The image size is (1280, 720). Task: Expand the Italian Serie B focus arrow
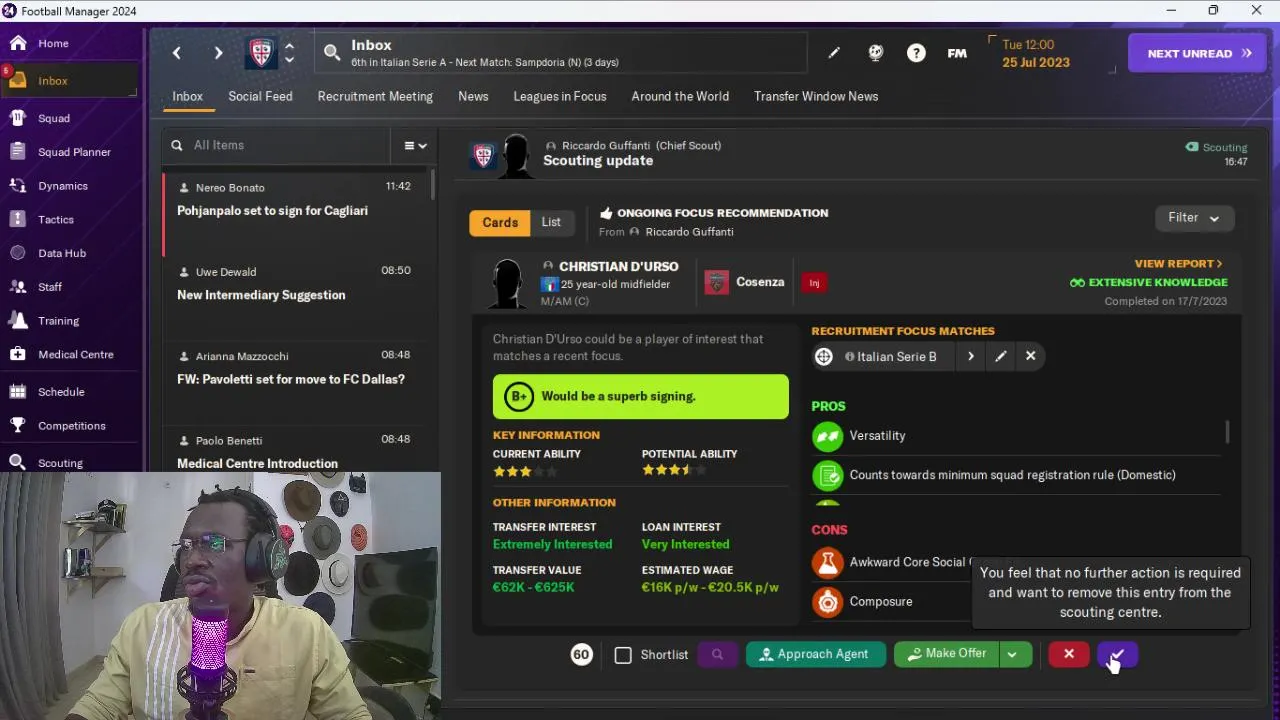tap(970, 356)
